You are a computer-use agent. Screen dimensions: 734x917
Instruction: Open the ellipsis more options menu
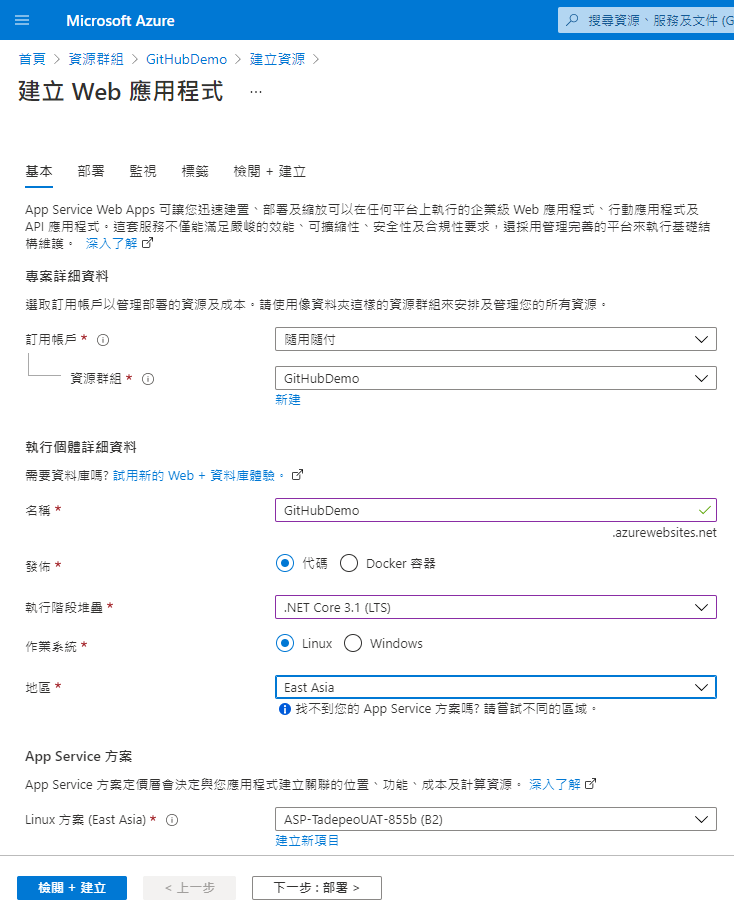coord(256,92)
